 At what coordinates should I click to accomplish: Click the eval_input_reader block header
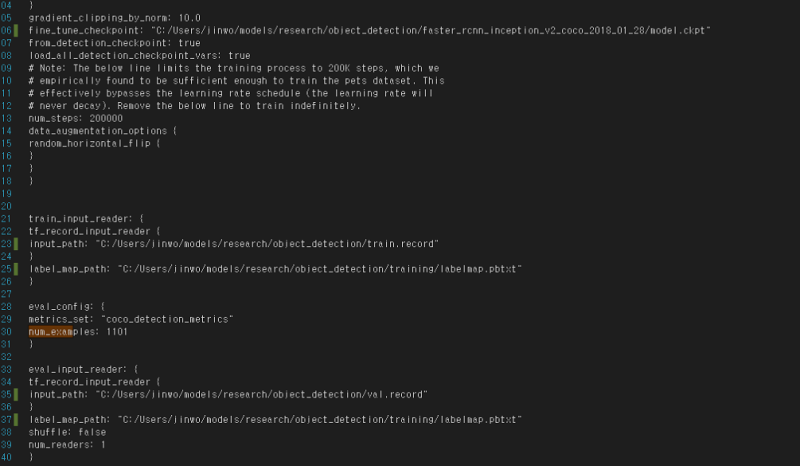[82, 369]
